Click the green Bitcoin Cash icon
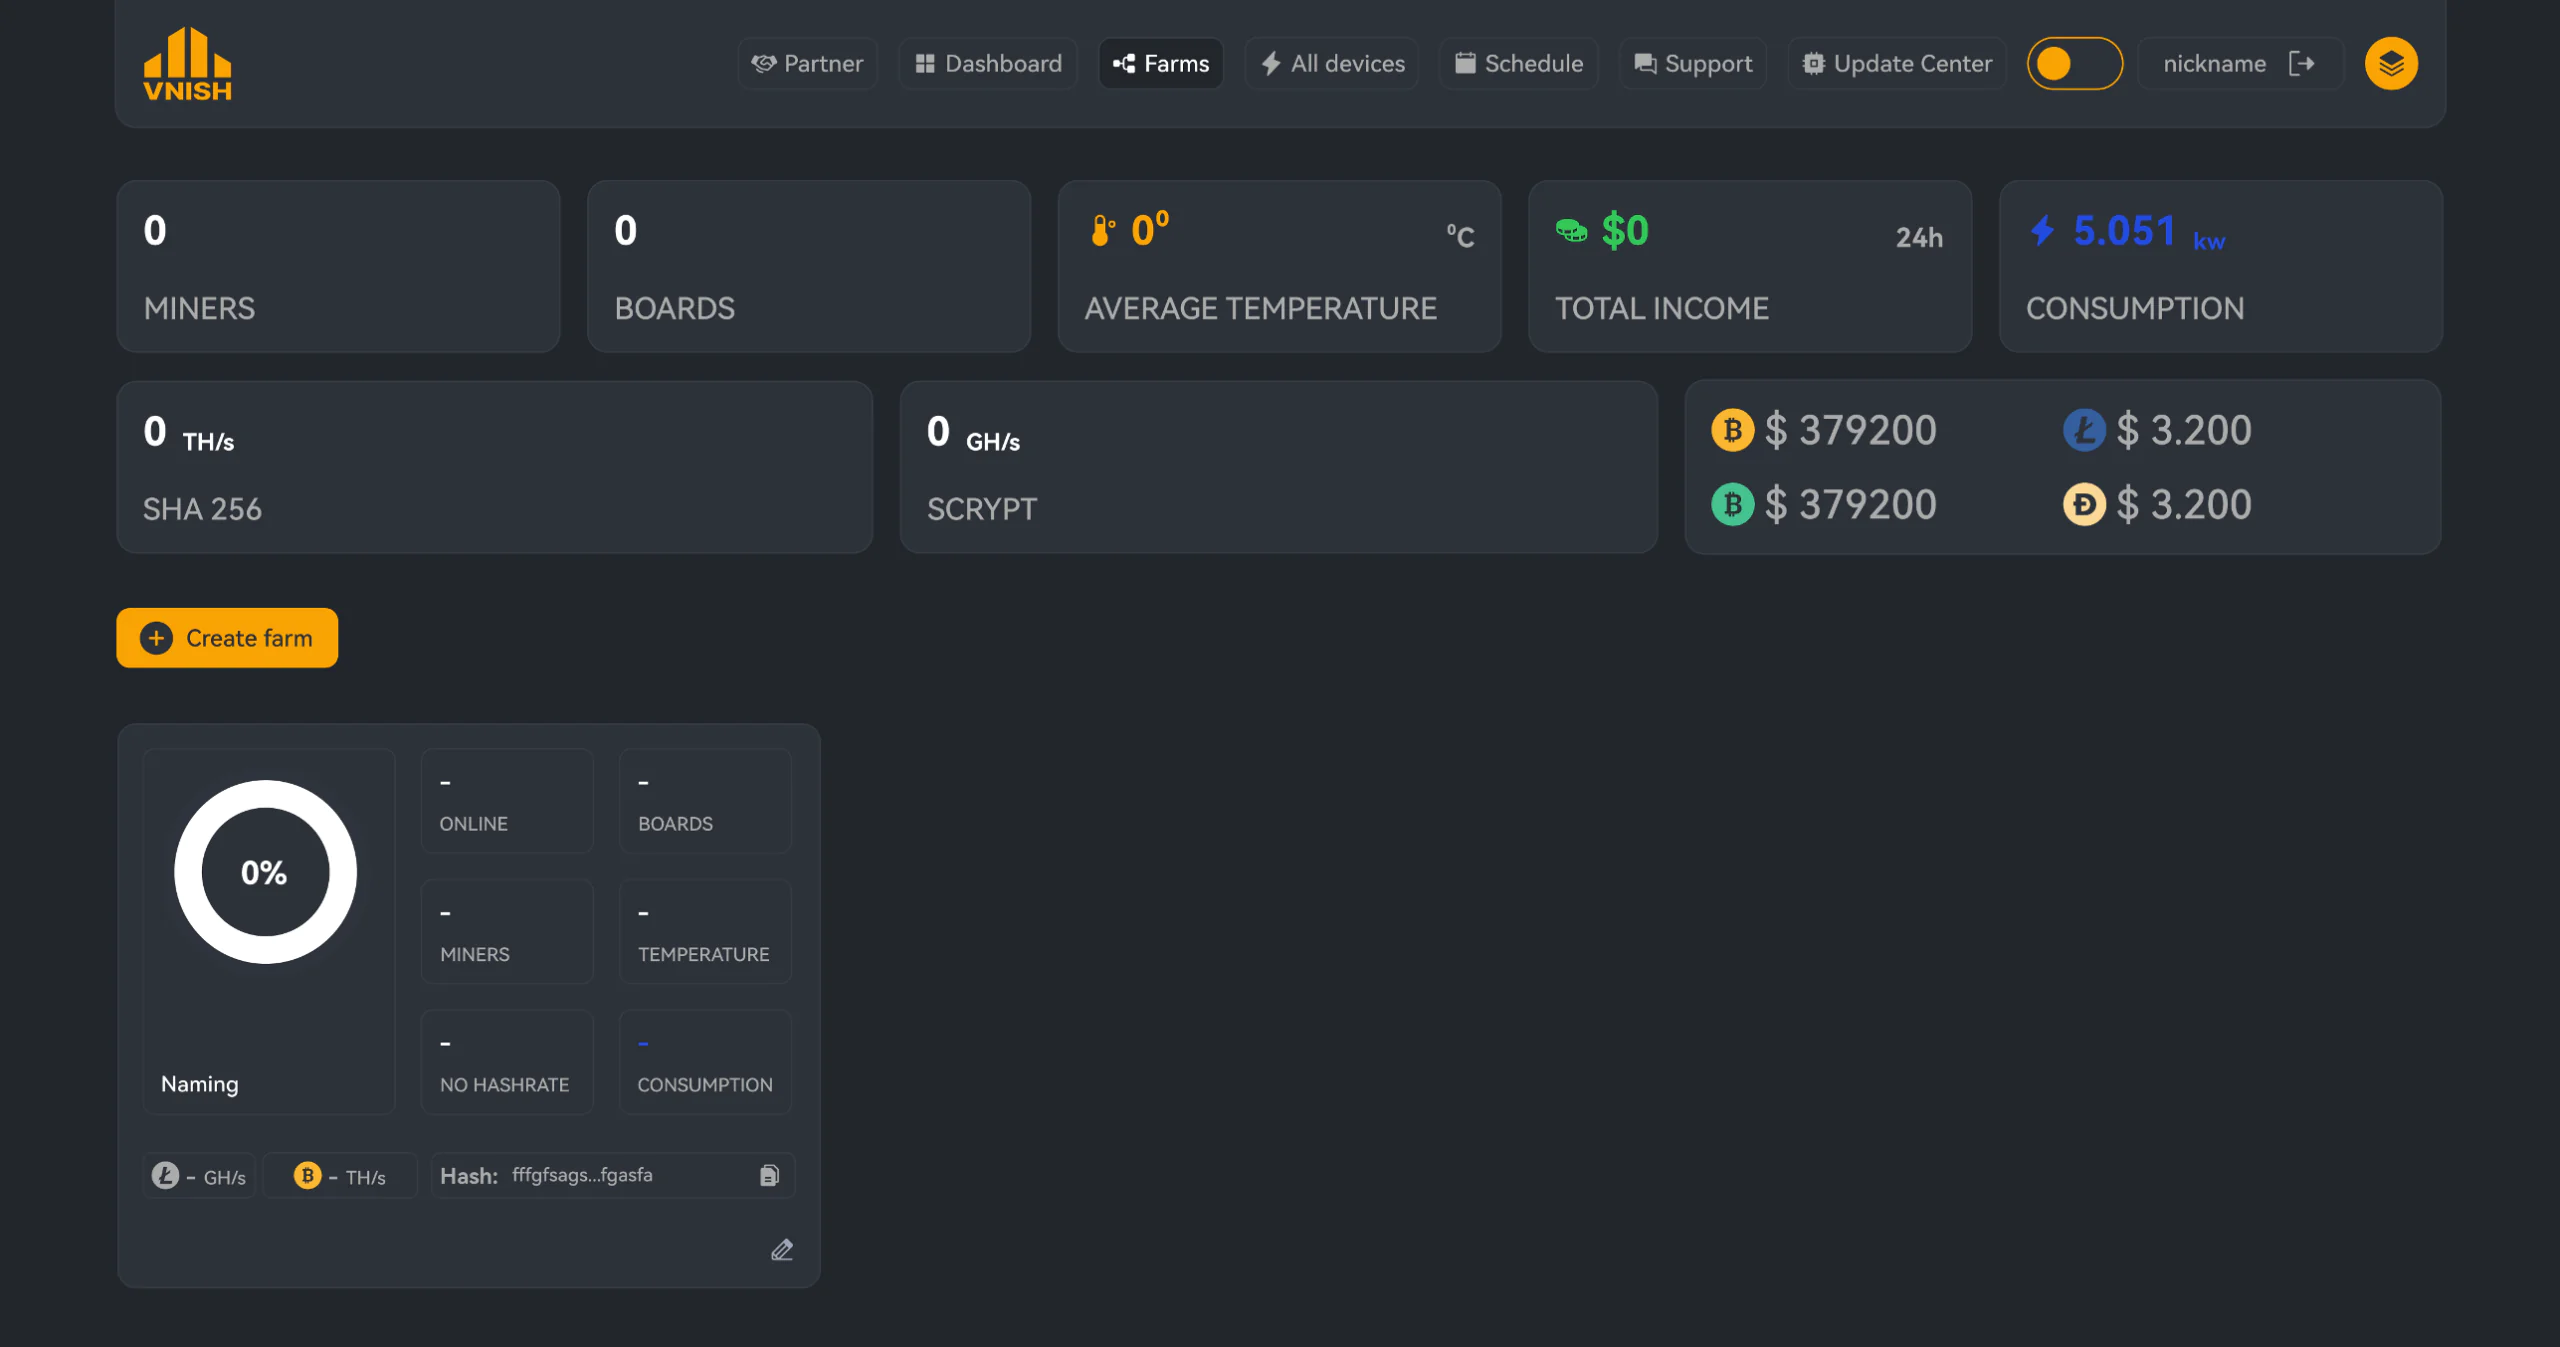The width and height of the screenshot is (2560, 1347). pyautogui.click(x=1732, y=505)
